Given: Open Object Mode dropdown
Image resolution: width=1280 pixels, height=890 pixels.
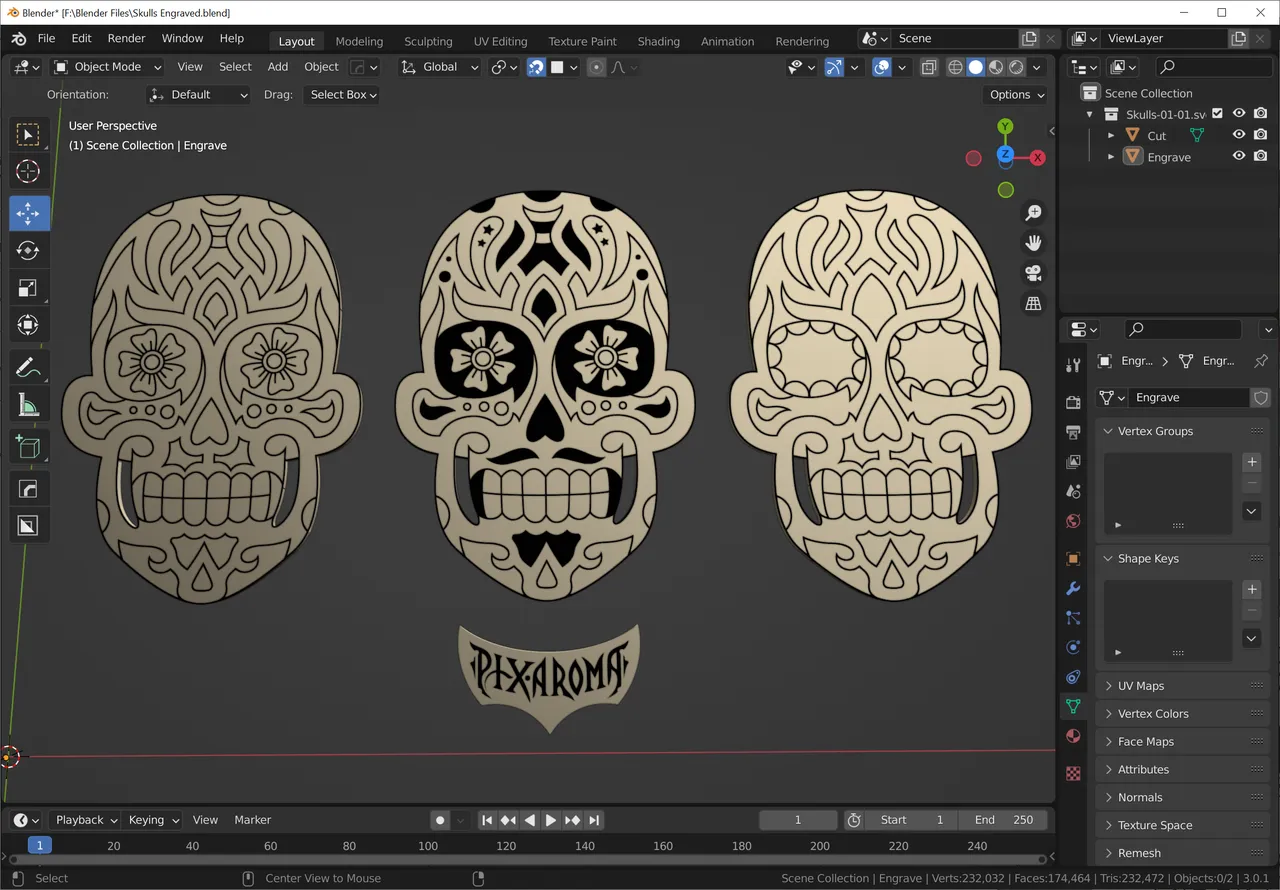Looking at the screenshot, I should (x=107, y=67).
